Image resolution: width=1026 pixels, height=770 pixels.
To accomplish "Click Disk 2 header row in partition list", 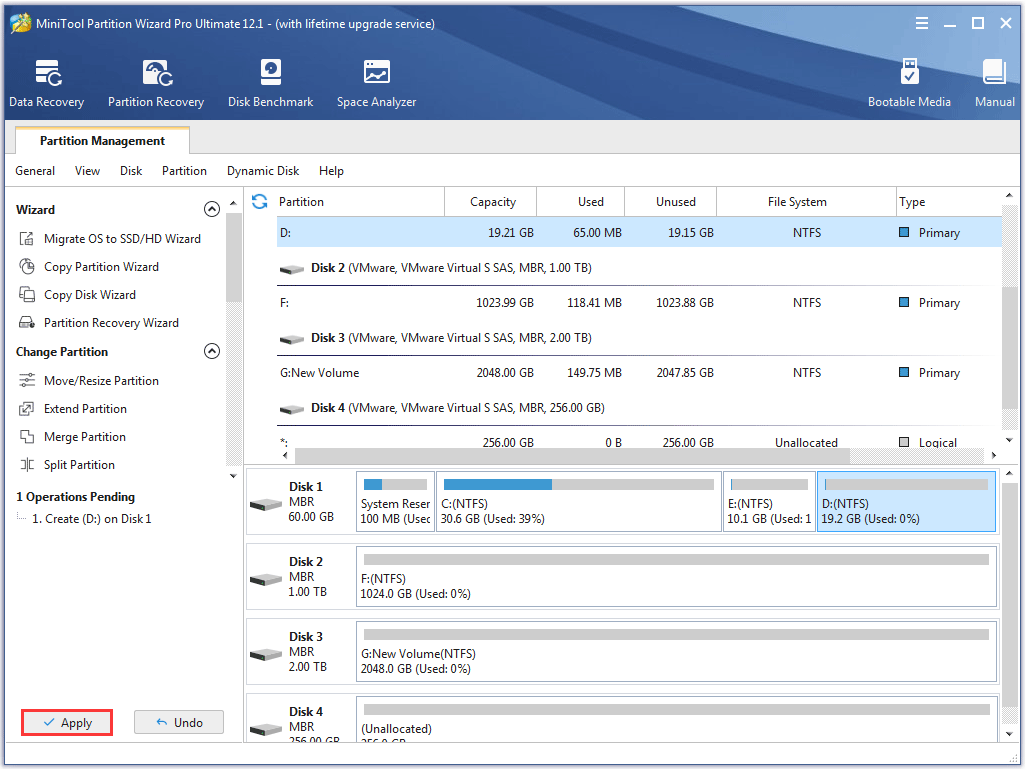I will [x=639, y=268].
